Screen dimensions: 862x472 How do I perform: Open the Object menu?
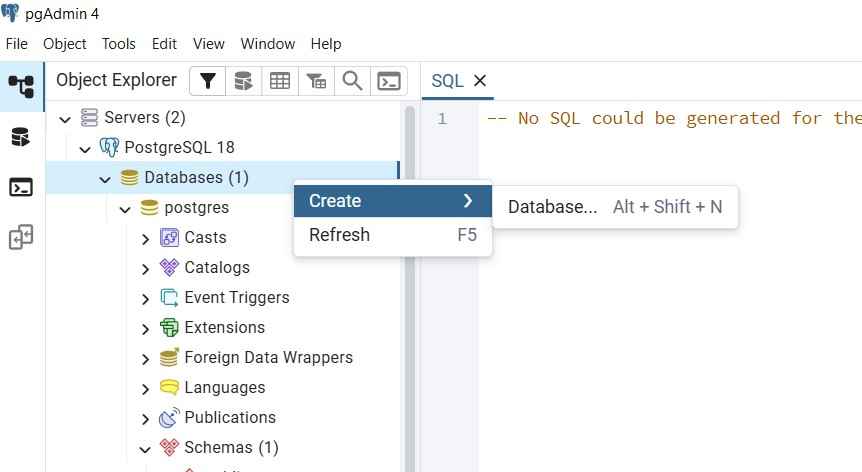click(64, 44)
